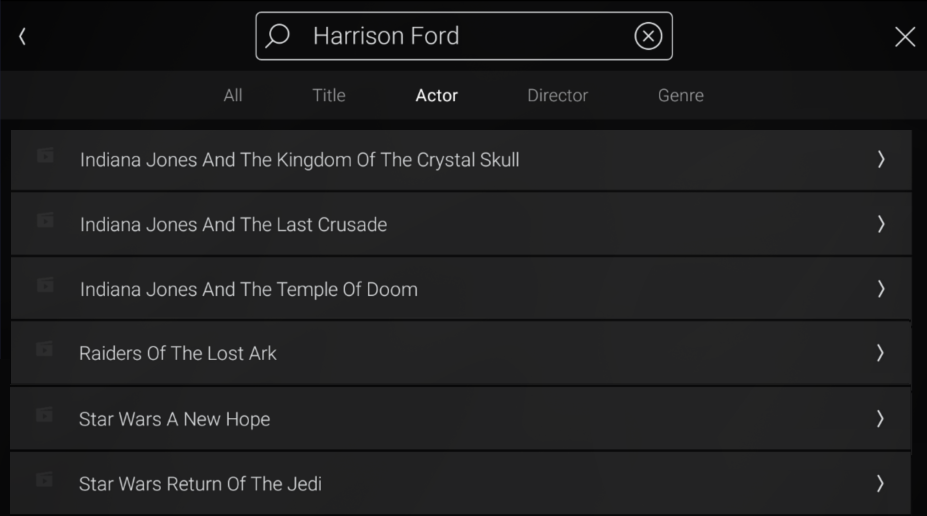Switch to the All tab

[x=233, y=95]
